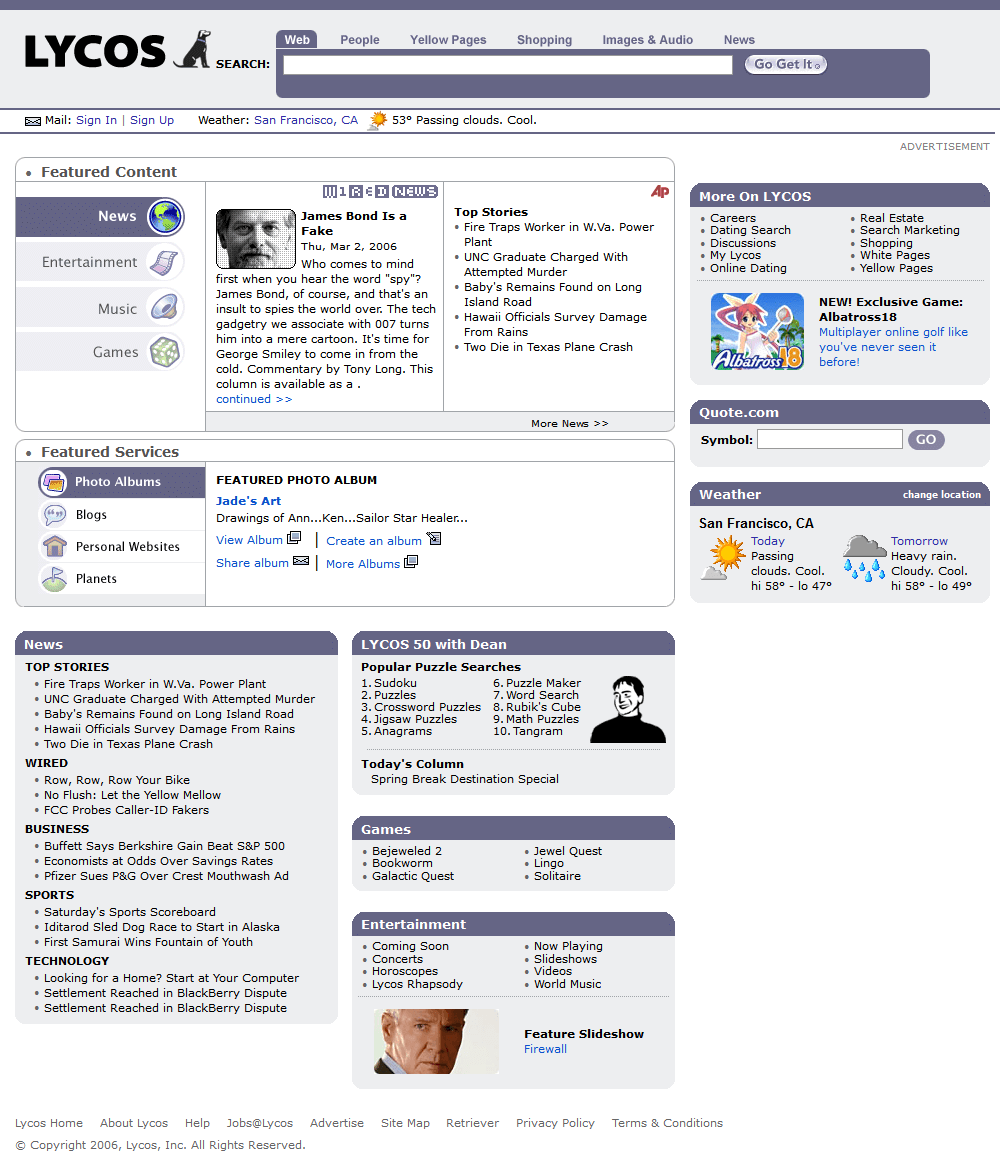Open the Bejeweled 2 game link

[x=407, y=851]
